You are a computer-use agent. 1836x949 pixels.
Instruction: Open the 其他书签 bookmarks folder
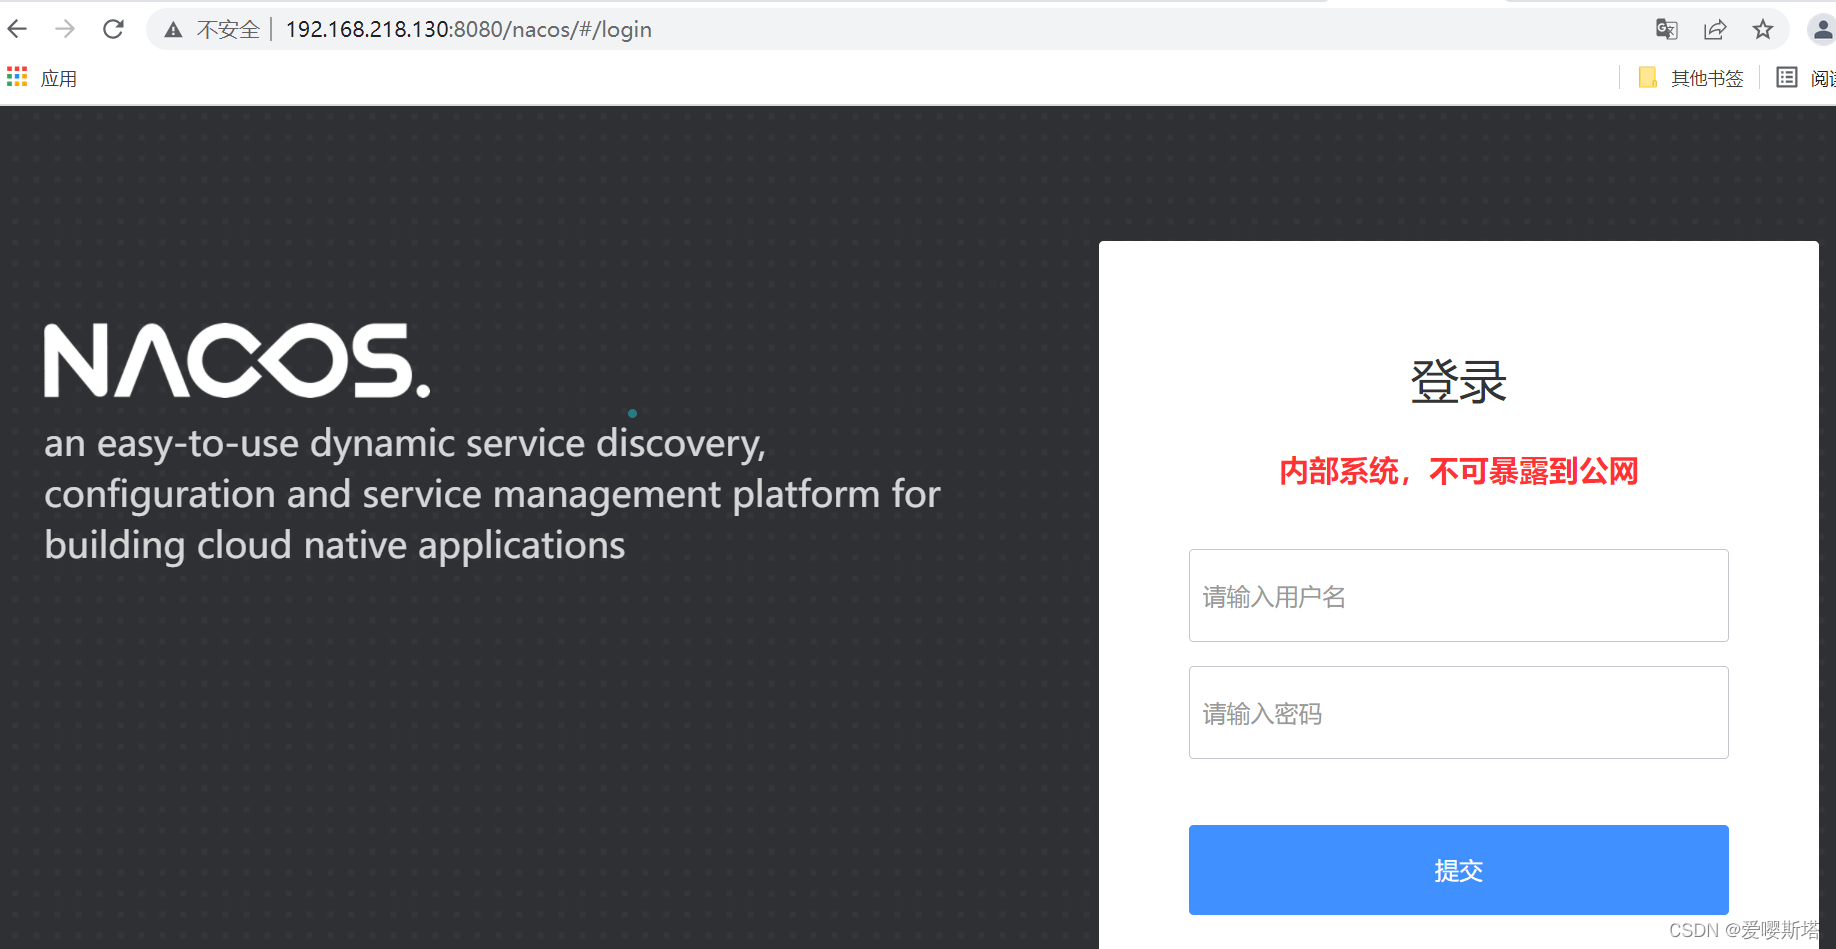(1691, 78)
